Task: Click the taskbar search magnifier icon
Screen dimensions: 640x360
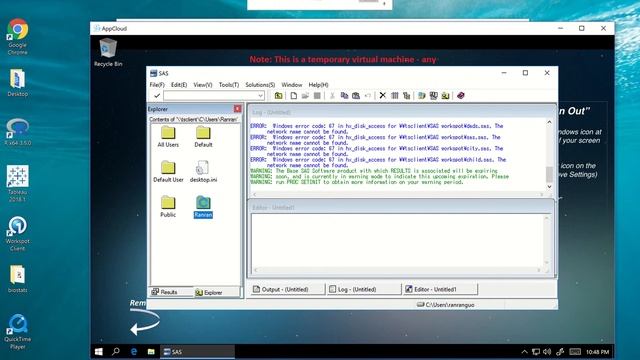Action: coord(116,351)
